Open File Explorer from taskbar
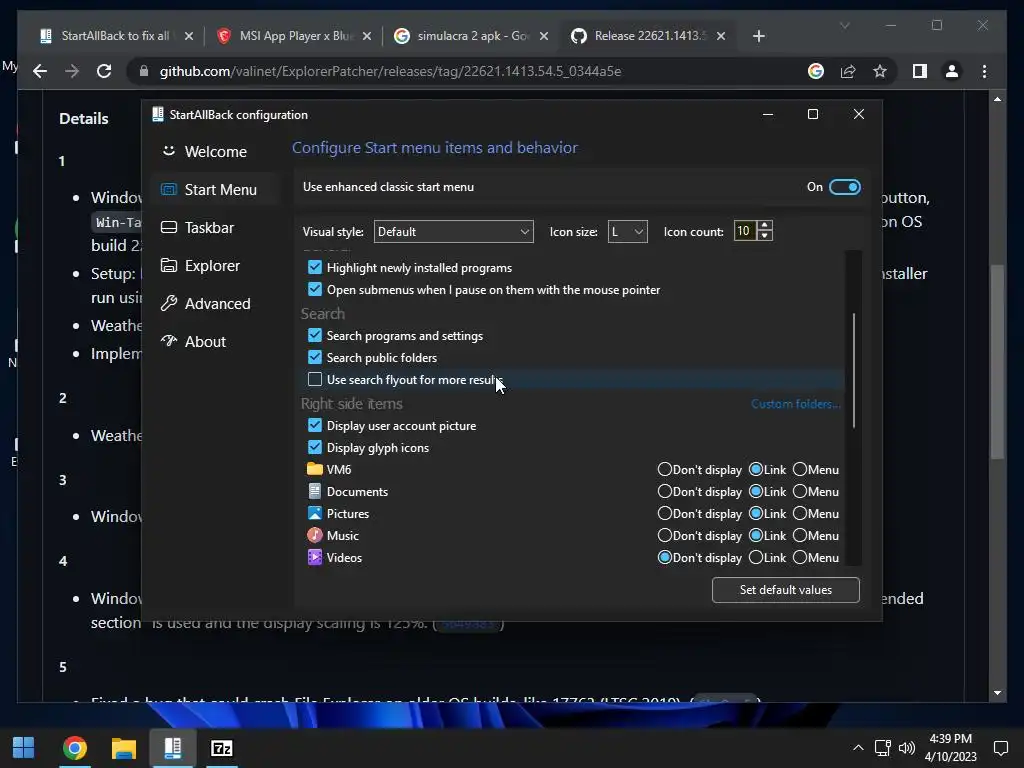Viewport: 1024px width, 768px height. point(123,748)
